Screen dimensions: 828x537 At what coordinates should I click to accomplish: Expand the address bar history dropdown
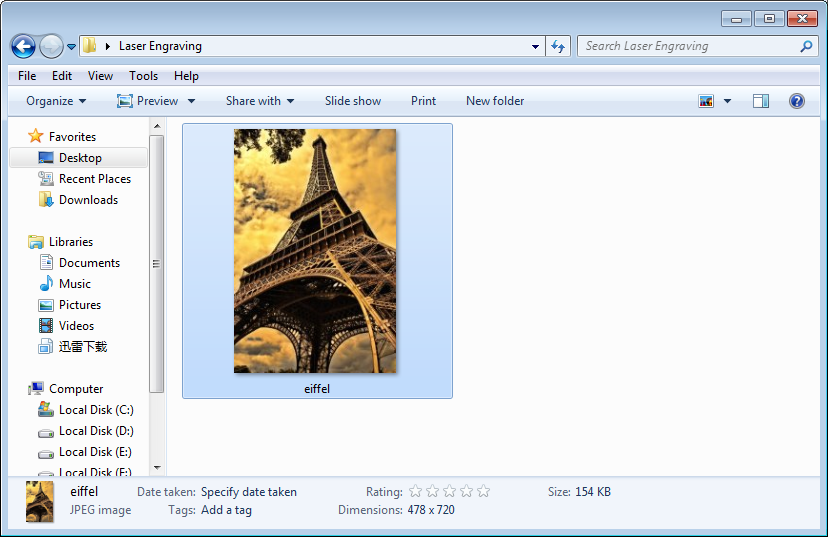click(x=535, y=46)
